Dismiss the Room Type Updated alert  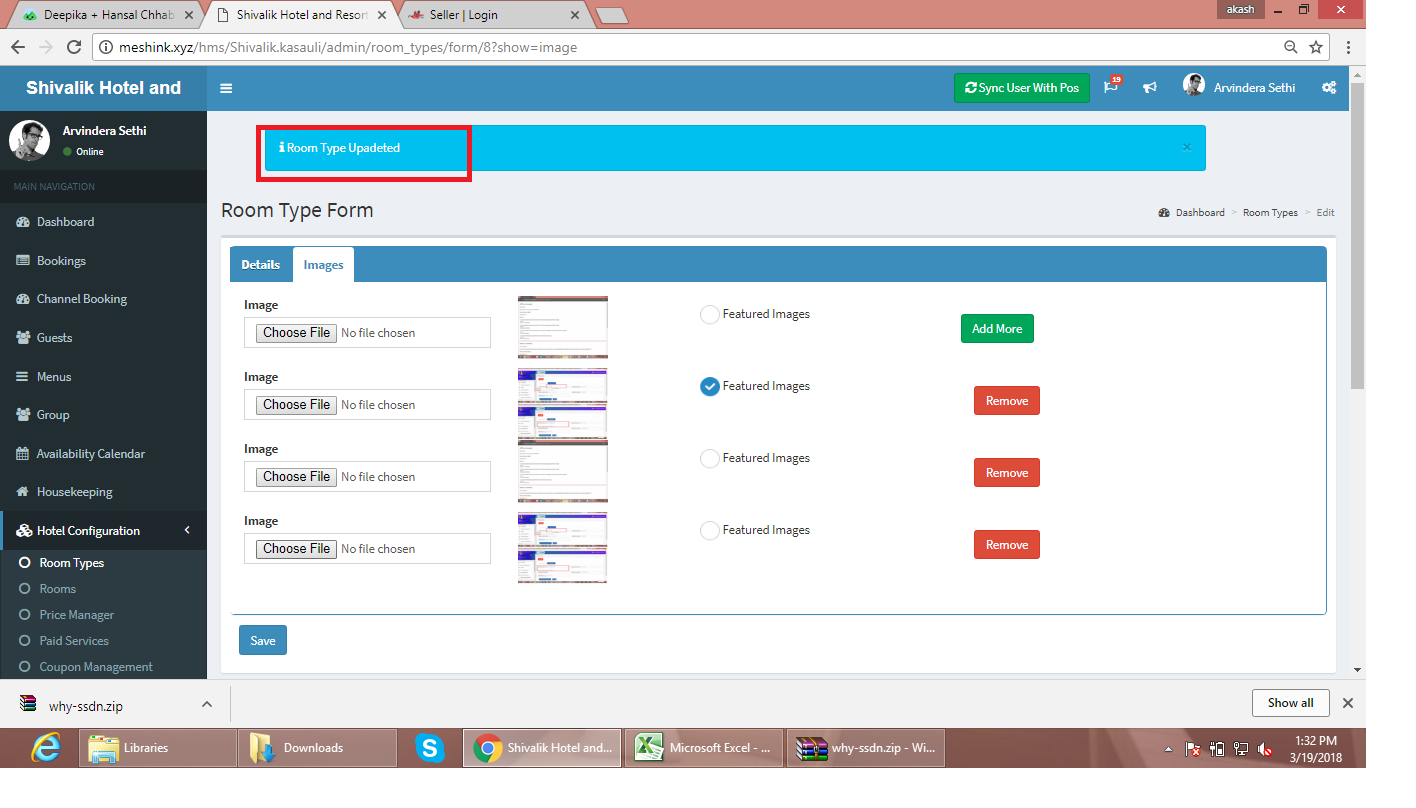coord(1187,147)
